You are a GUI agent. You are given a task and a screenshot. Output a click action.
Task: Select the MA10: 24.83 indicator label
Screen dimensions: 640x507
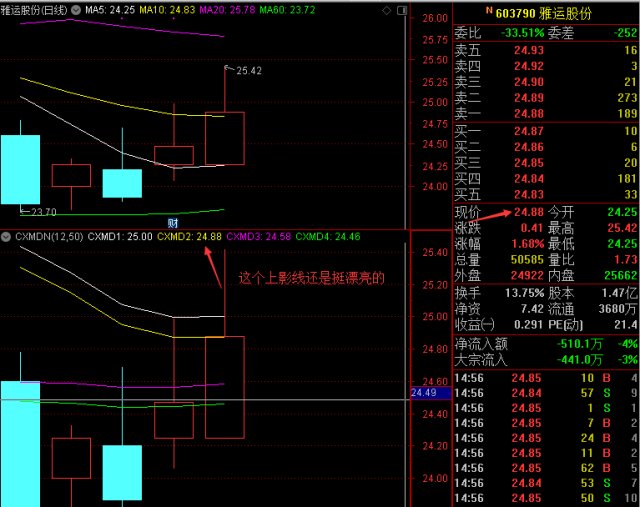(x=167, y=10)
